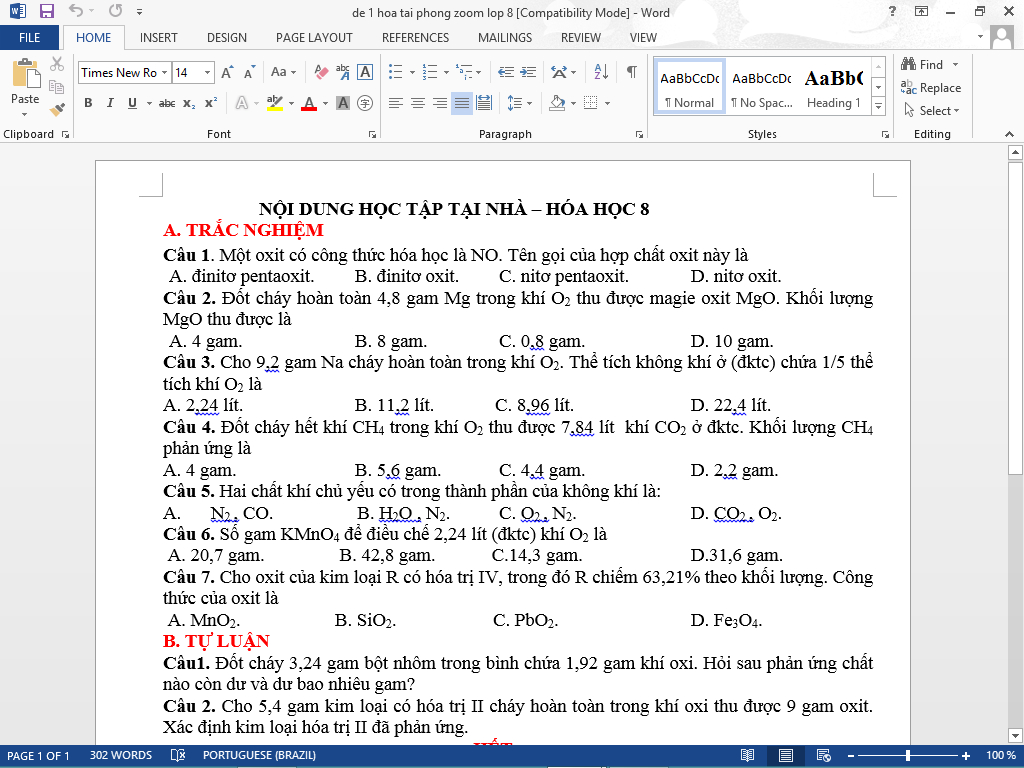Click the spell check status icon

click(178, 756)
